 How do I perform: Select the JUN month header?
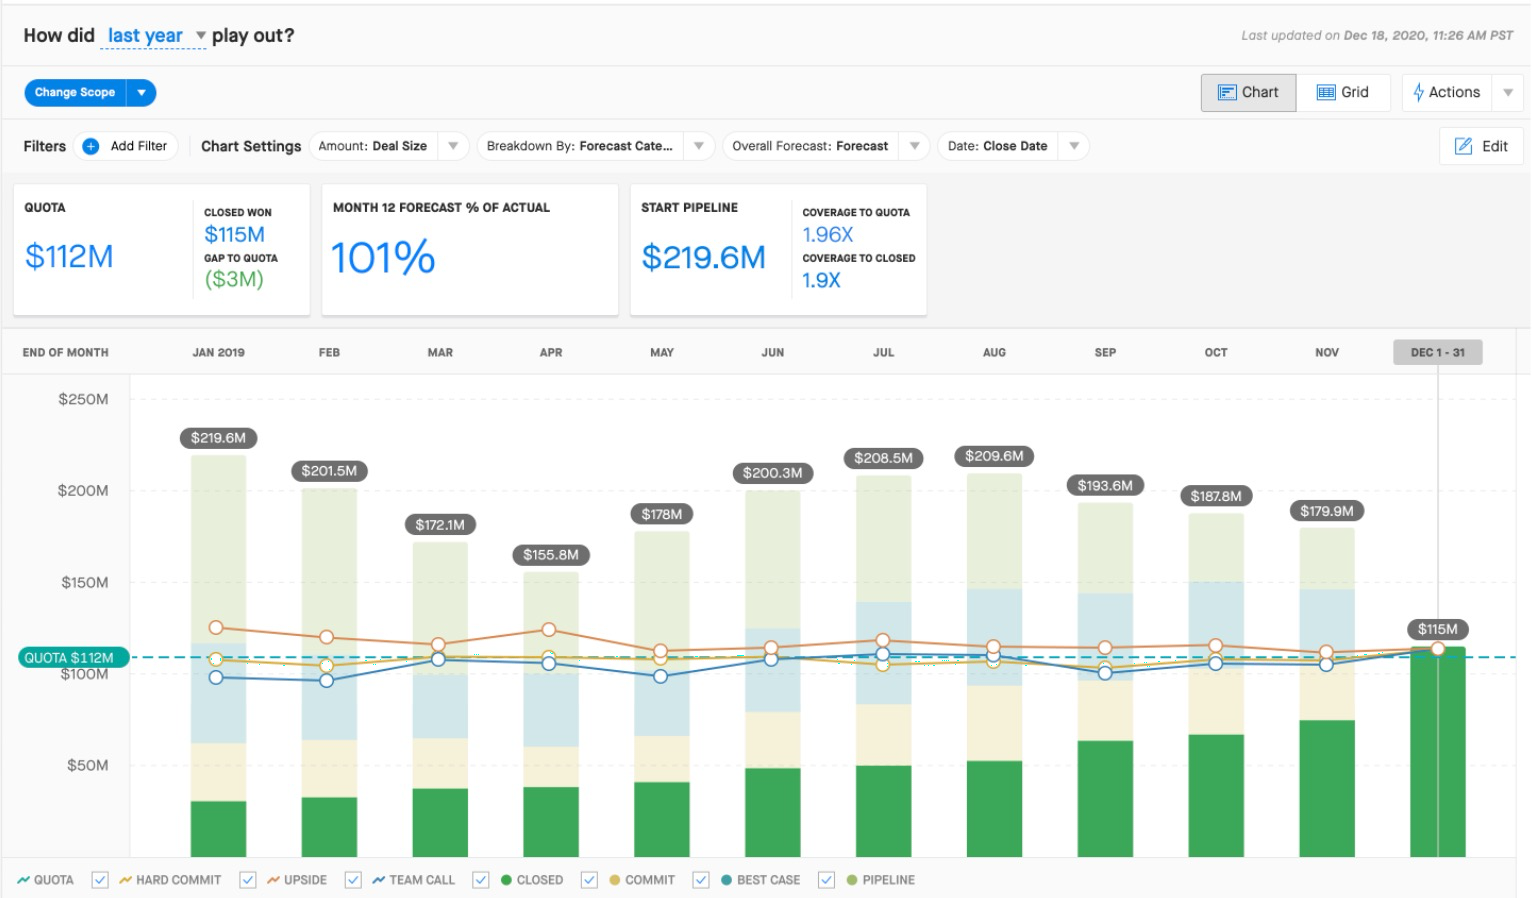coord(773,352)
